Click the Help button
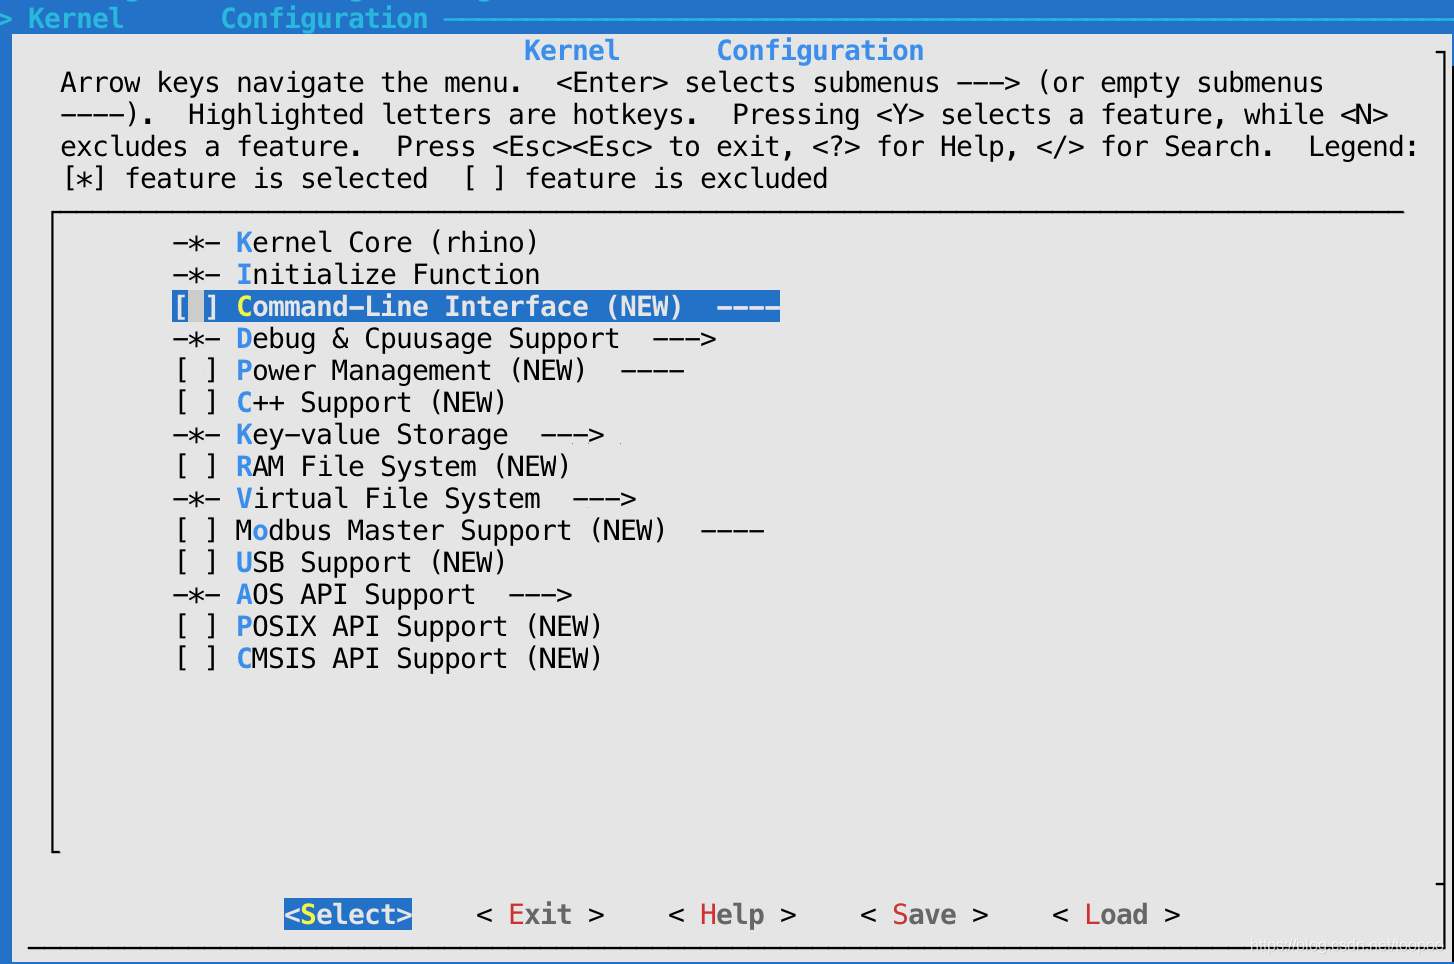 tap(732, 914)
